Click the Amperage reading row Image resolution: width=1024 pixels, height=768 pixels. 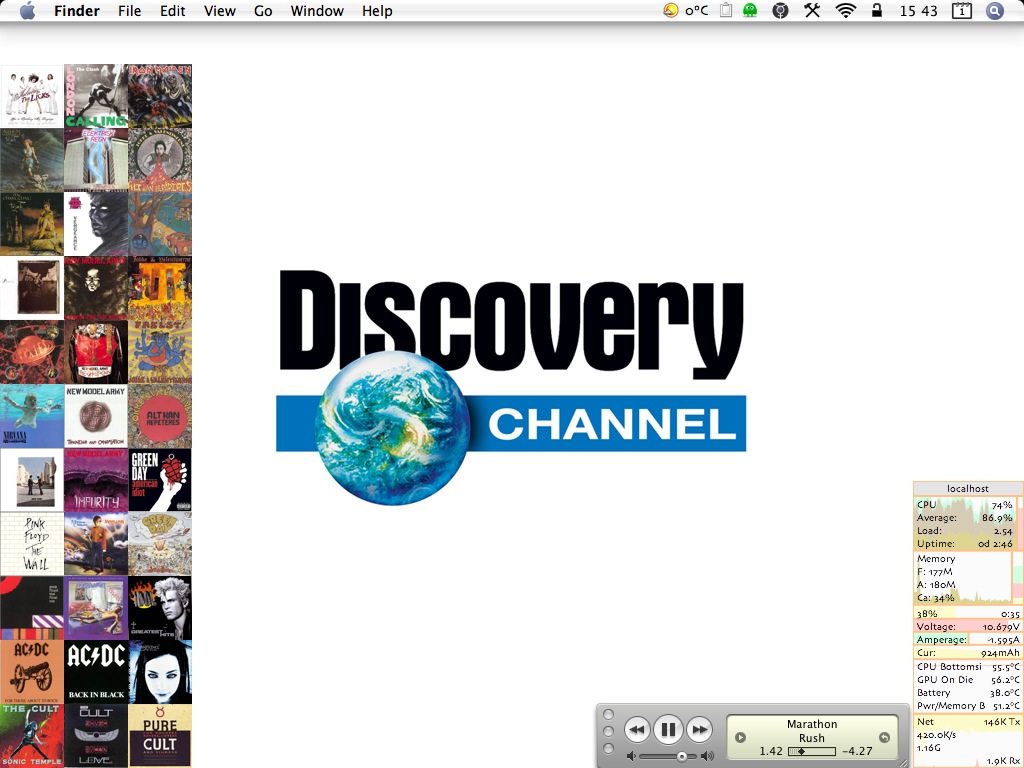968,639
